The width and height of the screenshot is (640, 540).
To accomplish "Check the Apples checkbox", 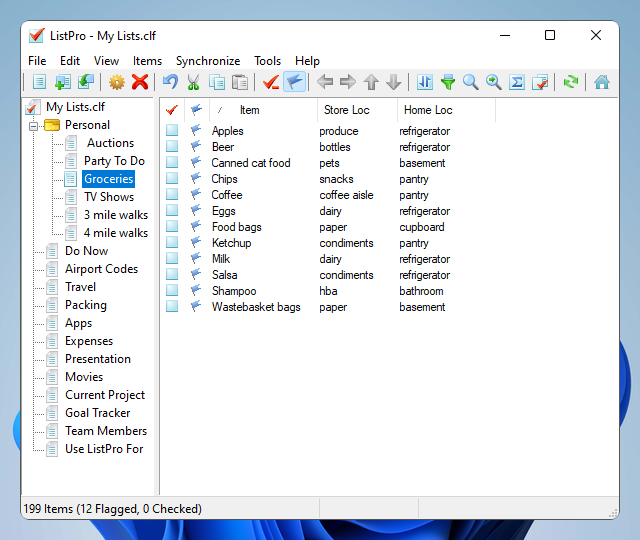I will pyautogui.click(x=172, y=131).
